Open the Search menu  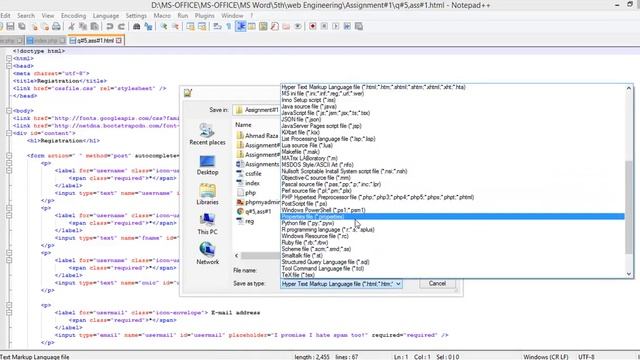pyautogui.click(x=26, y=16)
